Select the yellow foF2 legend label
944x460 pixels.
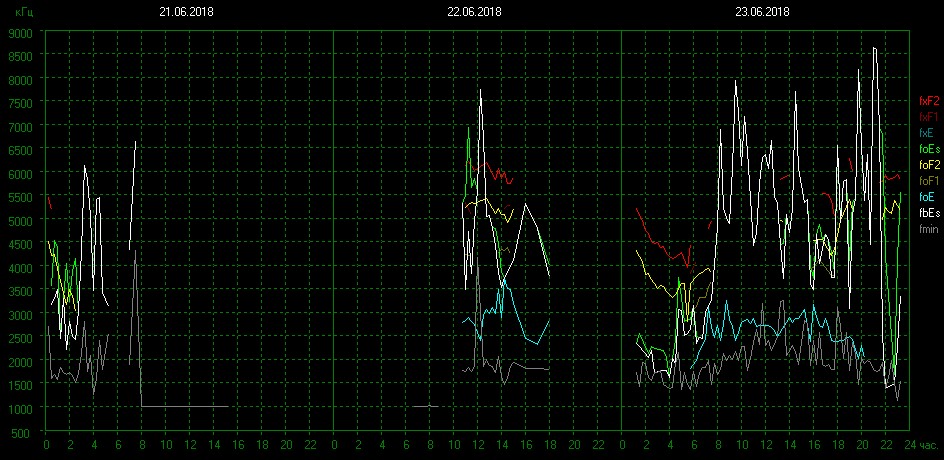(928, 165)
